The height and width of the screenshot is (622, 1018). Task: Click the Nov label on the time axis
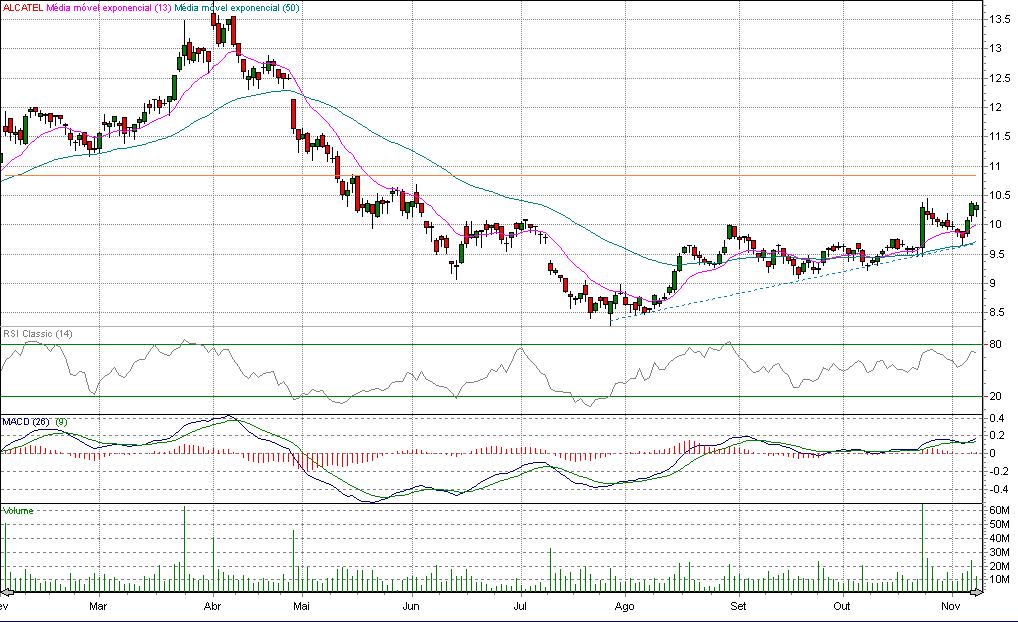click(950, 606)
